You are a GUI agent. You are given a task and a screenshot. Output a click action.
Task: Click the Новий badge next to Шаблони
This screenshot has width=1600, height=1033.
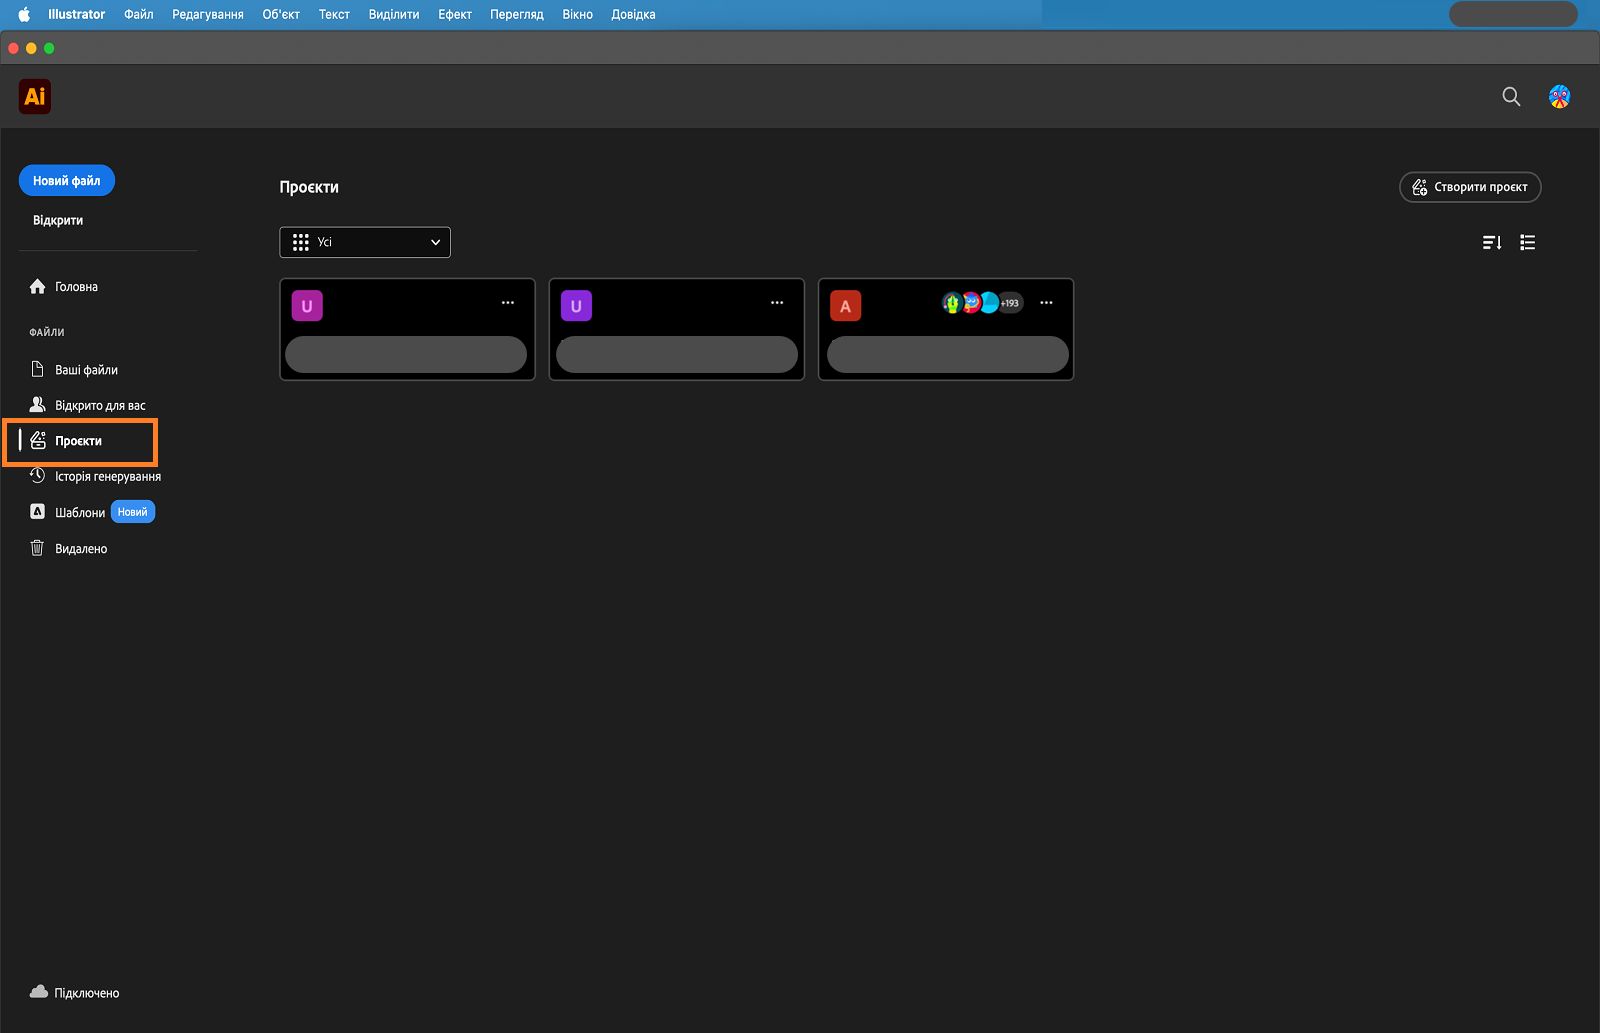pyautogui.click(x=132, y=512)
